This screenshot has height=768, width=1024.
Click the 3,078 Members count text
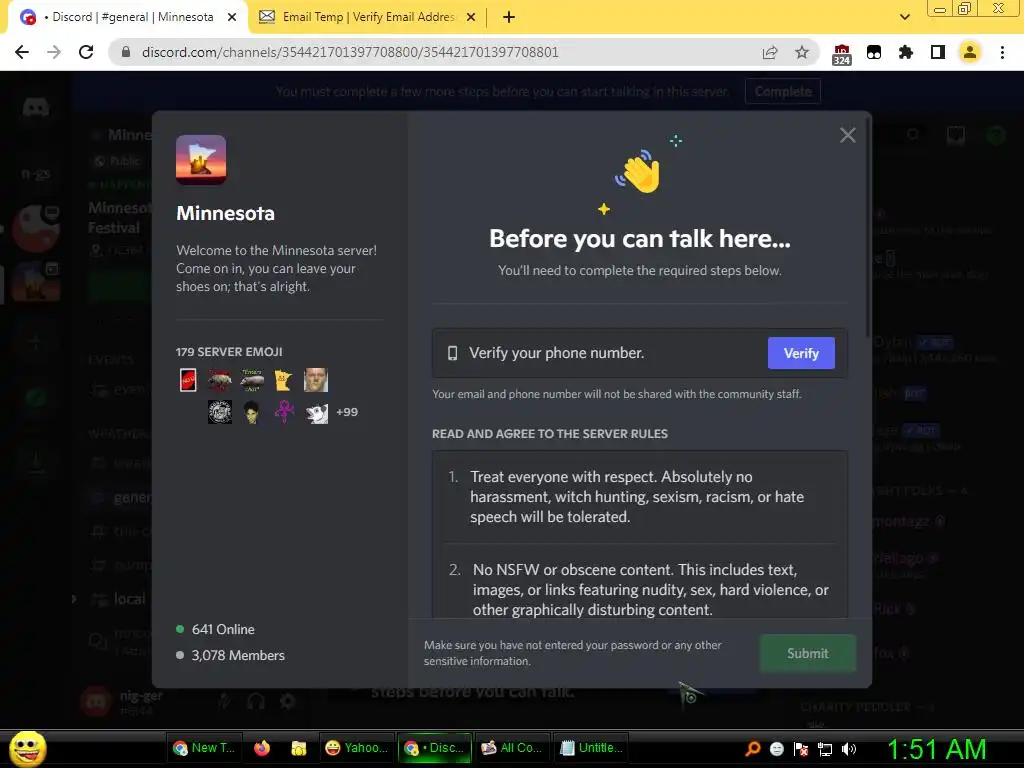pyautogui.click(x=238, y=655)
